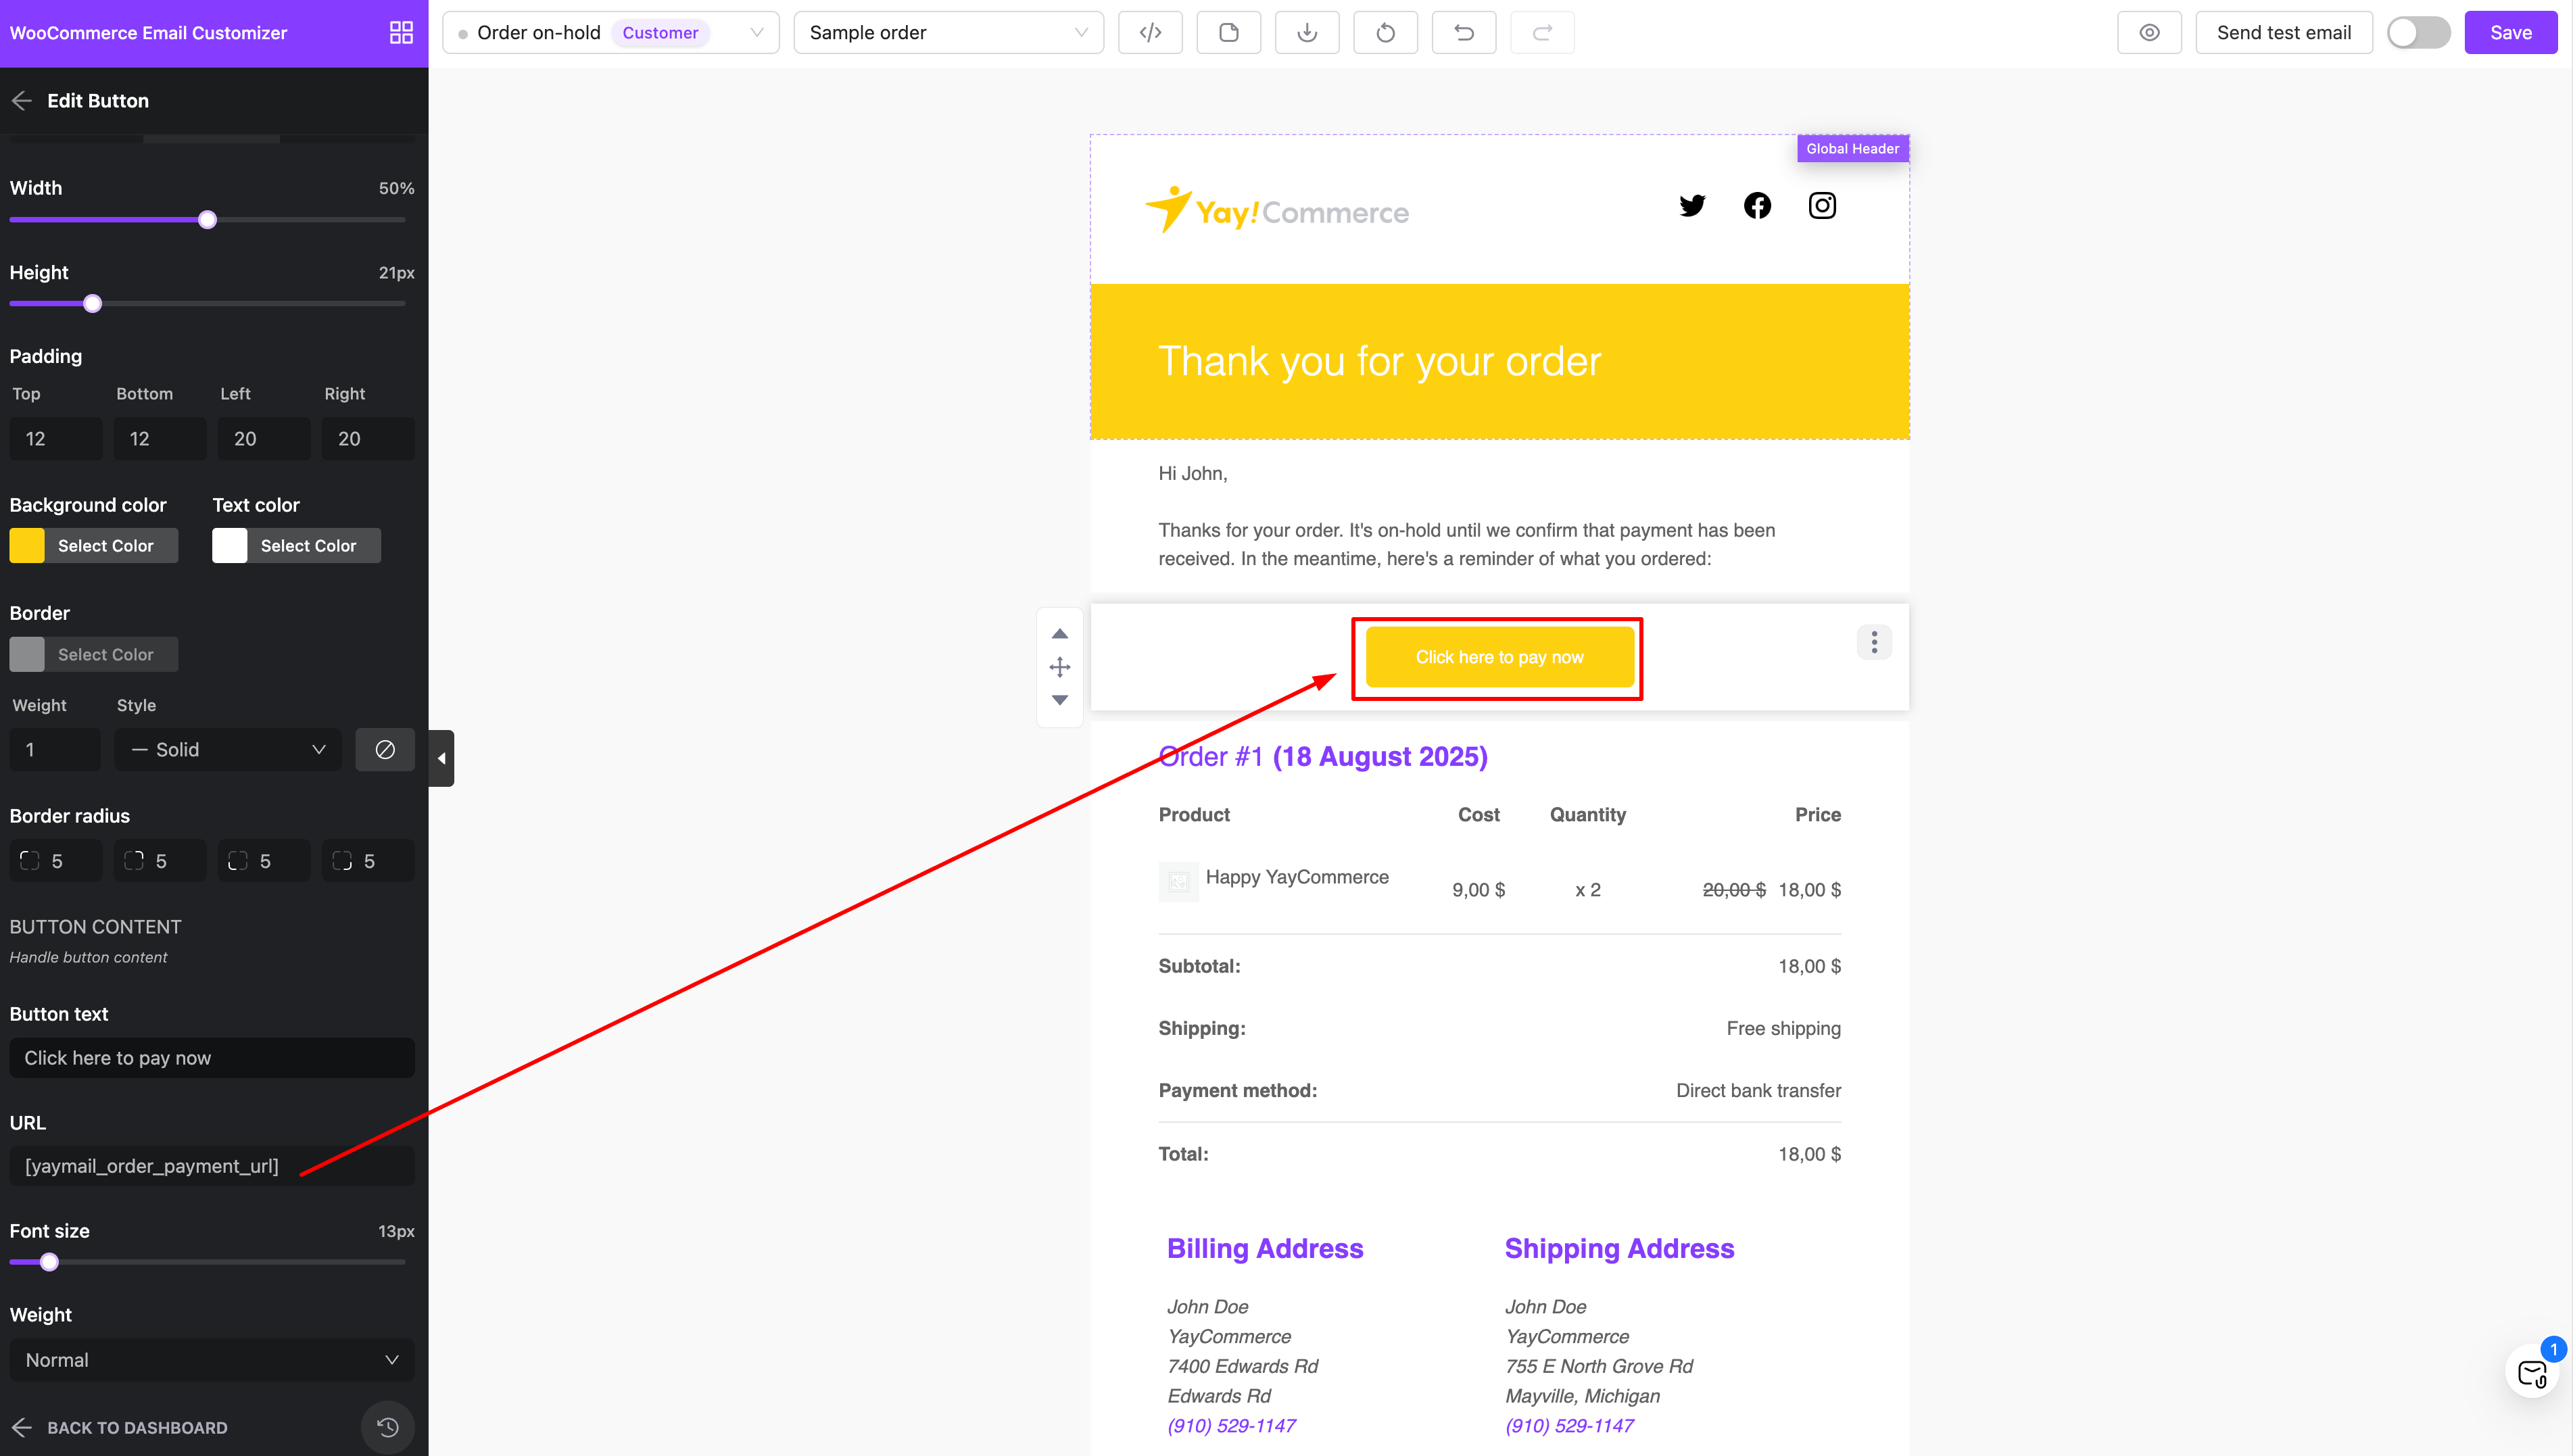Toggle preview with the eye icon
The height and width of the screenshot is (1456, 2573).
pos(2149,33)
